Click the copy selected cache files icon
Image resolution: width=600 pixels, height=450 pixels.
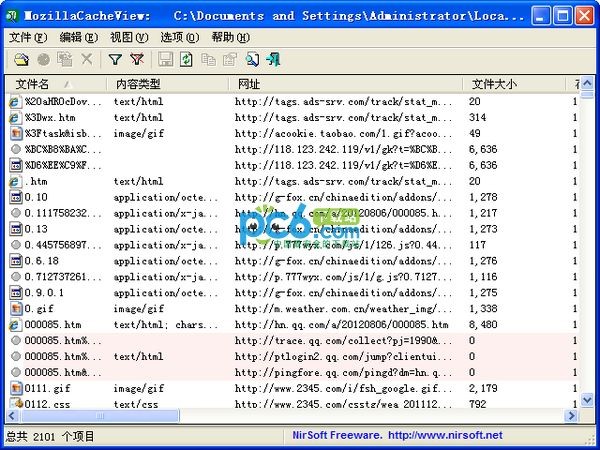(65, 59)
